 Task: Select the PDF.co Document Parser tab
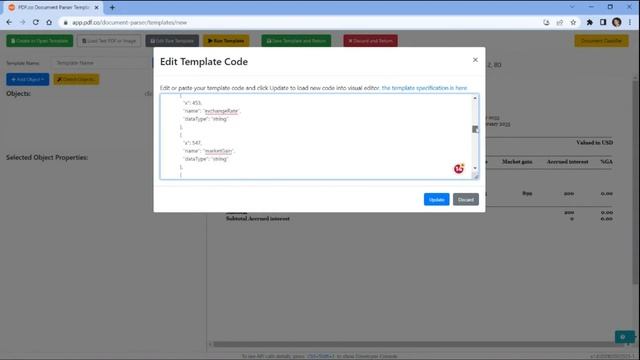[x=54, y=7]
